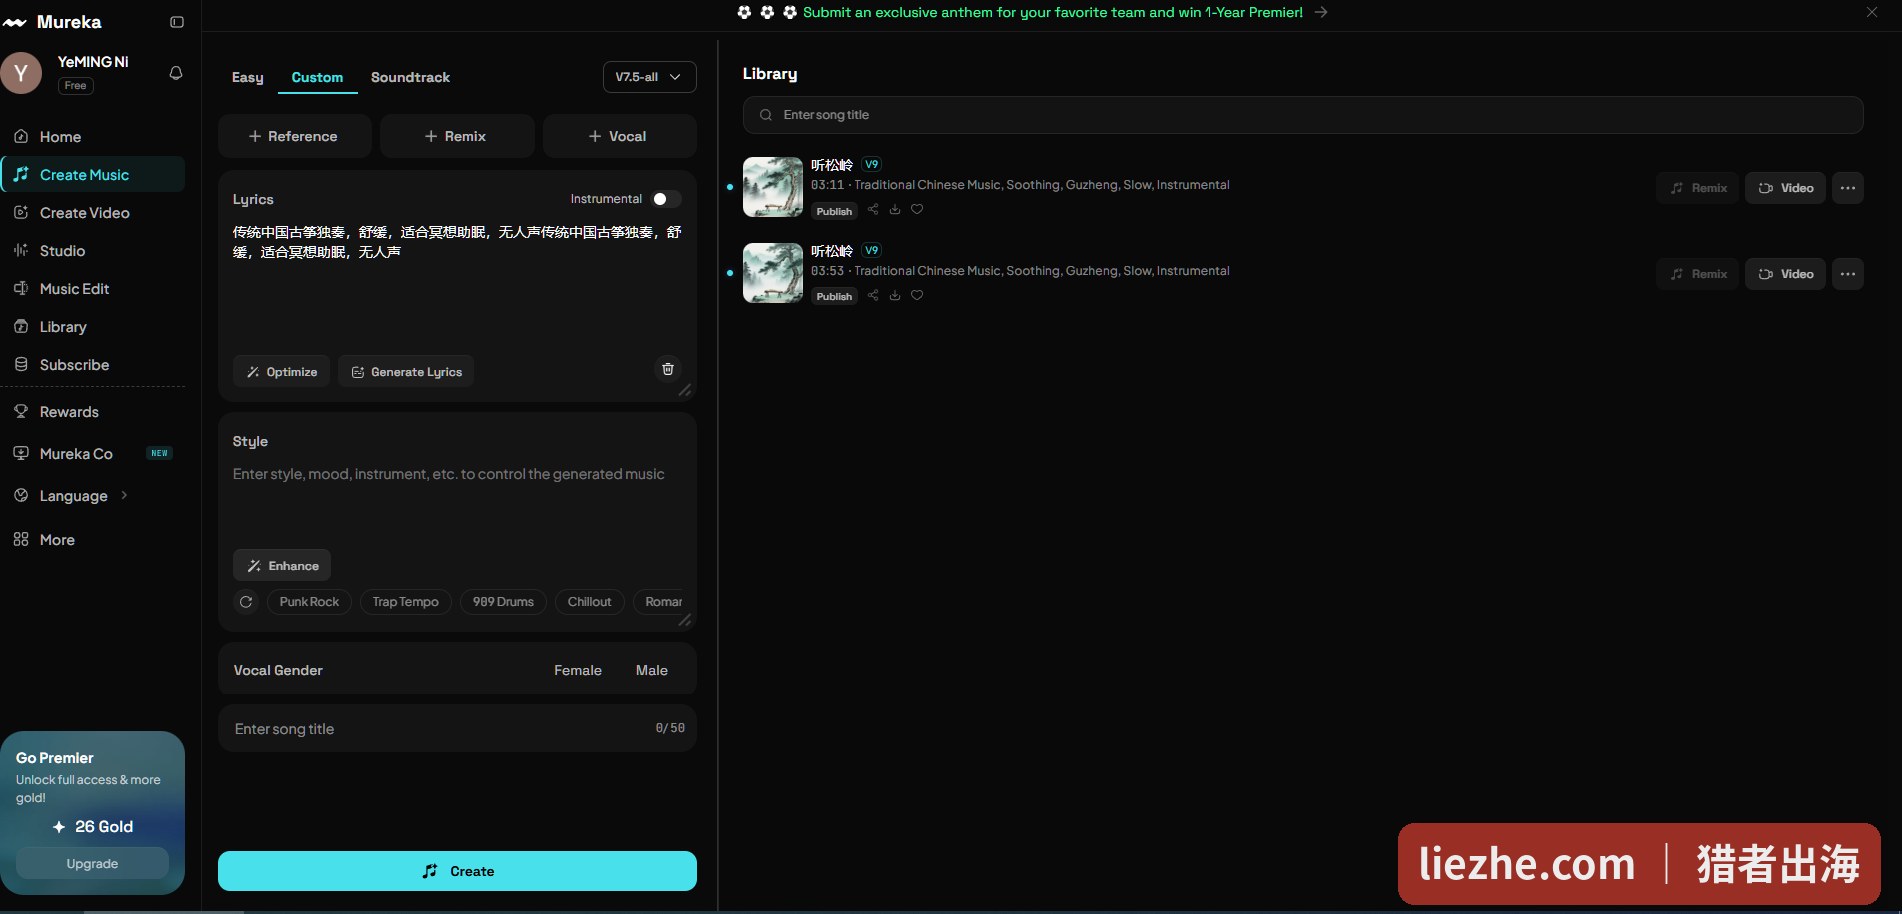1902x914 pixels.
Task: Click Upgrade to Premier
Action: [92, 863]
